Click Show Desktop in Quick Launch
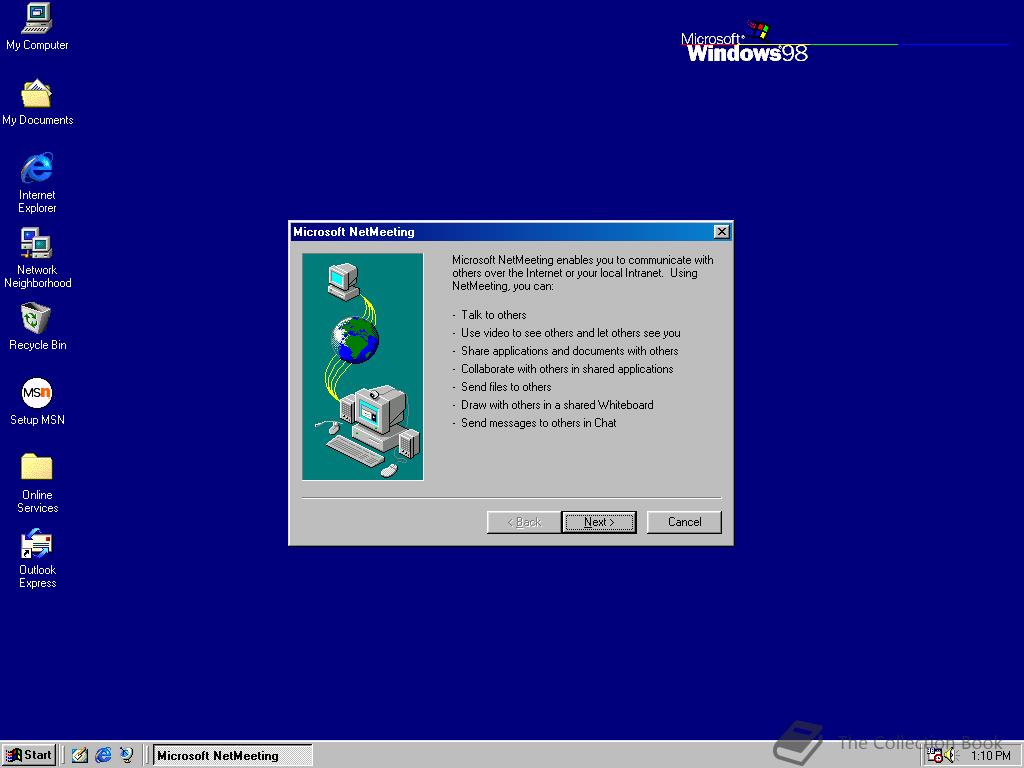 [80, 755]
